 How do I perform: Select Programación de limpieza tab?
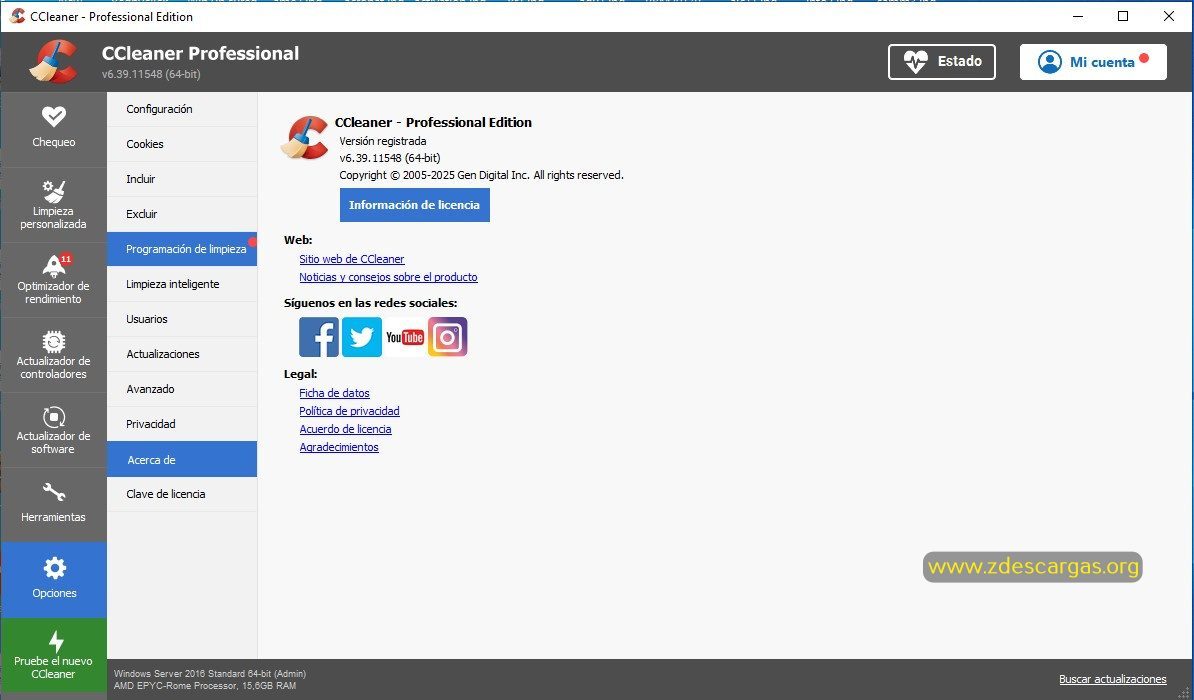182,249
